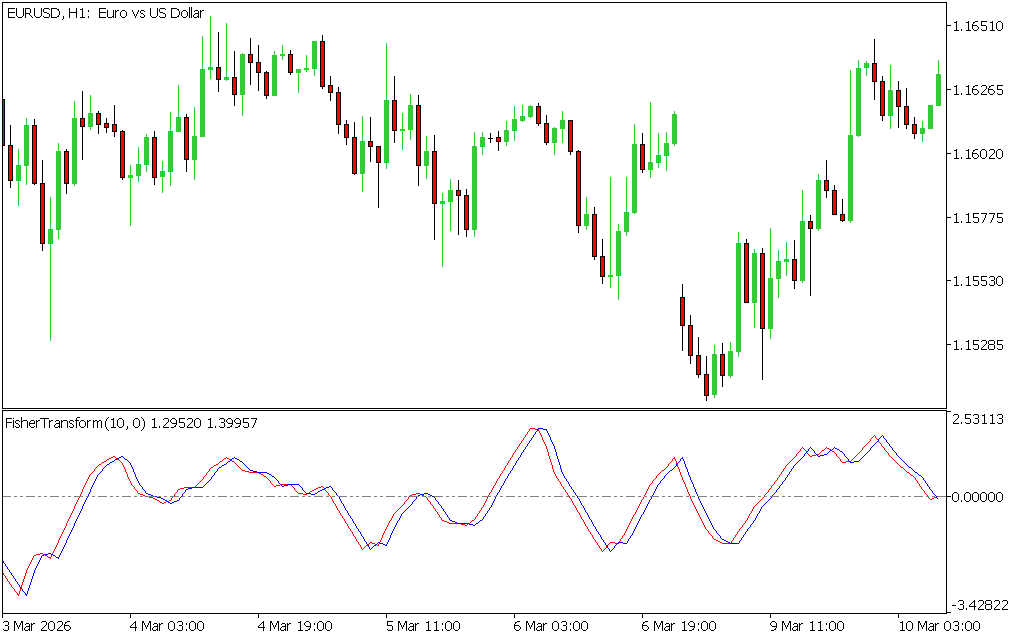Select the 1.15285 price axis value
The height and width of the screenshot is (640, 1024).
point(978,346)
